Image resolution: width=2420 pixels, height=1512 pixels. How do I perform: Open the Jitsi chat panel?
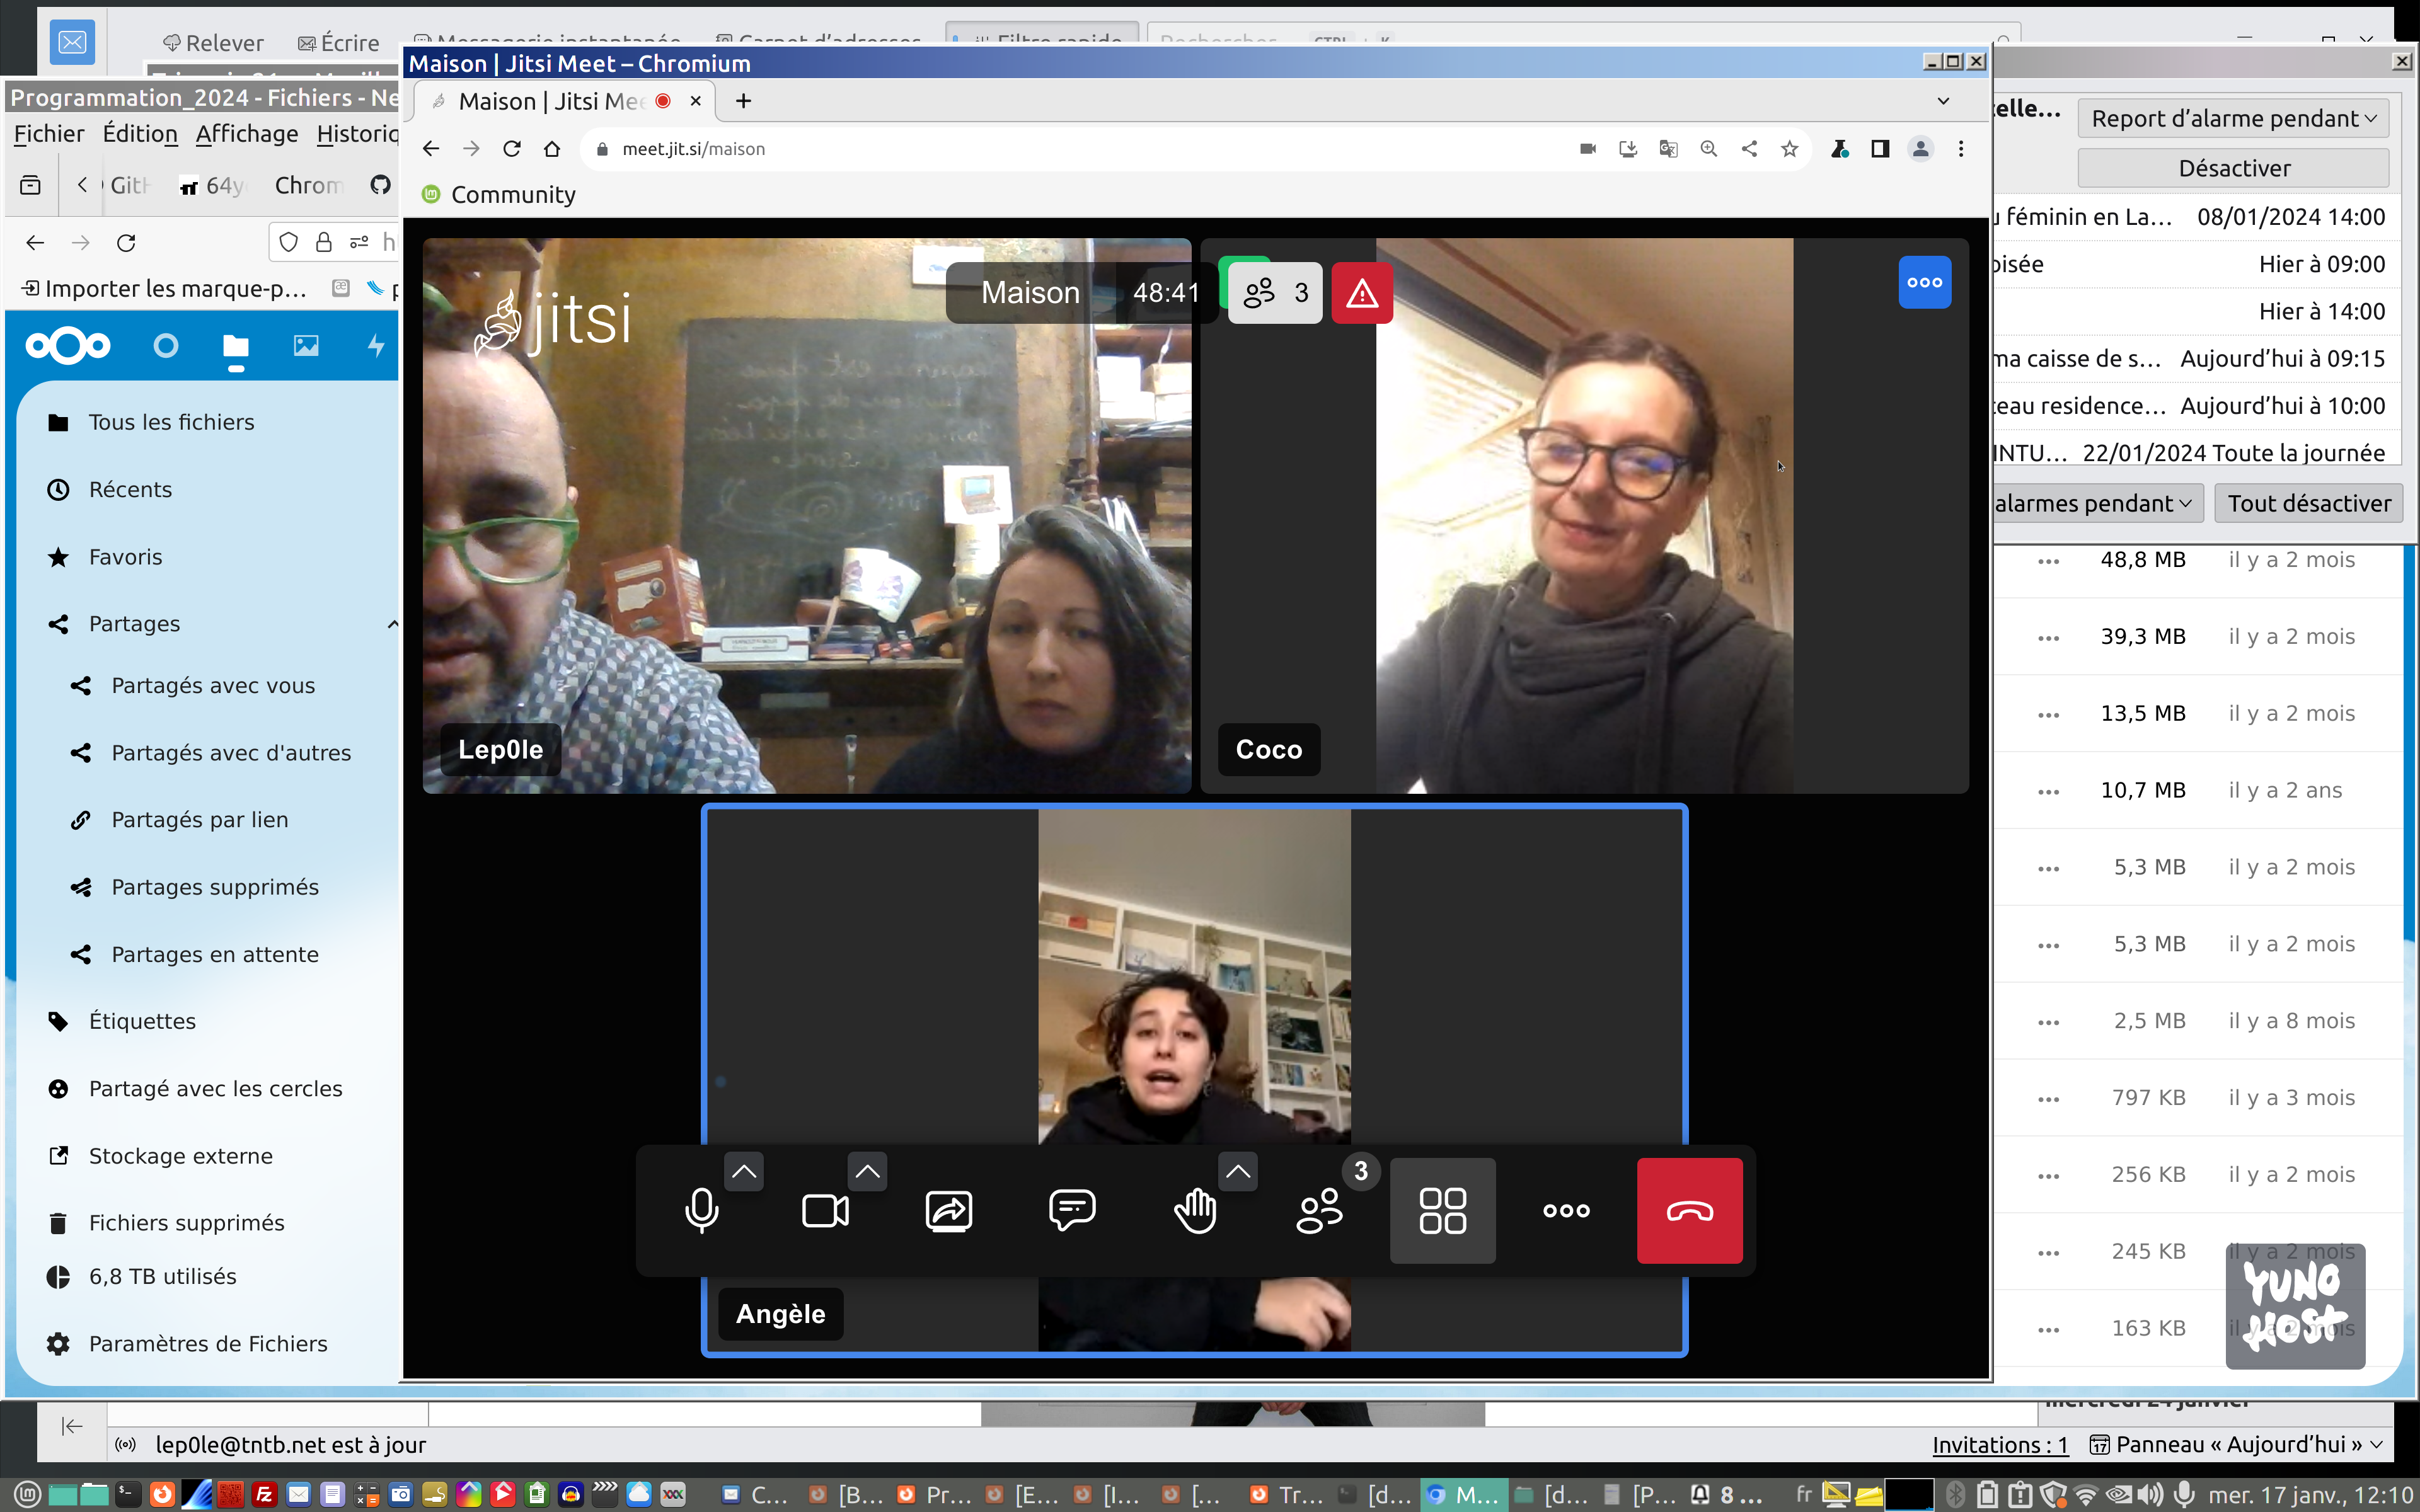click(1072, 1211)
